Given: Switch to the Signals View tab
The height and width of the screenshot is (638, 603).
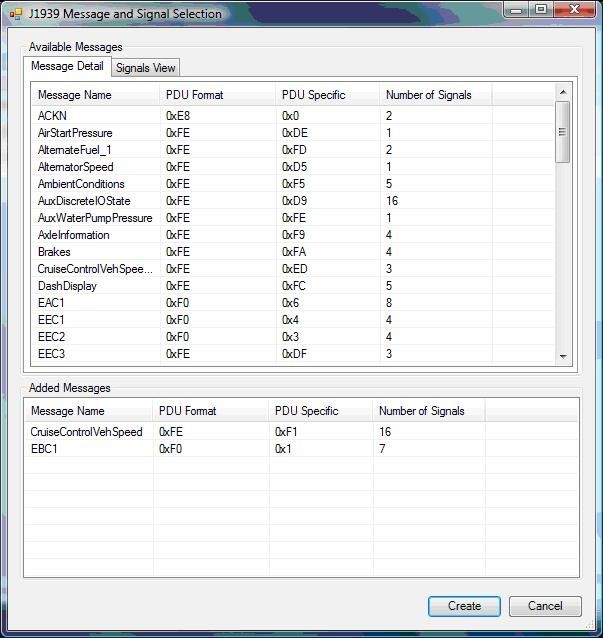Looking at the screenshot, I should pos(145,68).
